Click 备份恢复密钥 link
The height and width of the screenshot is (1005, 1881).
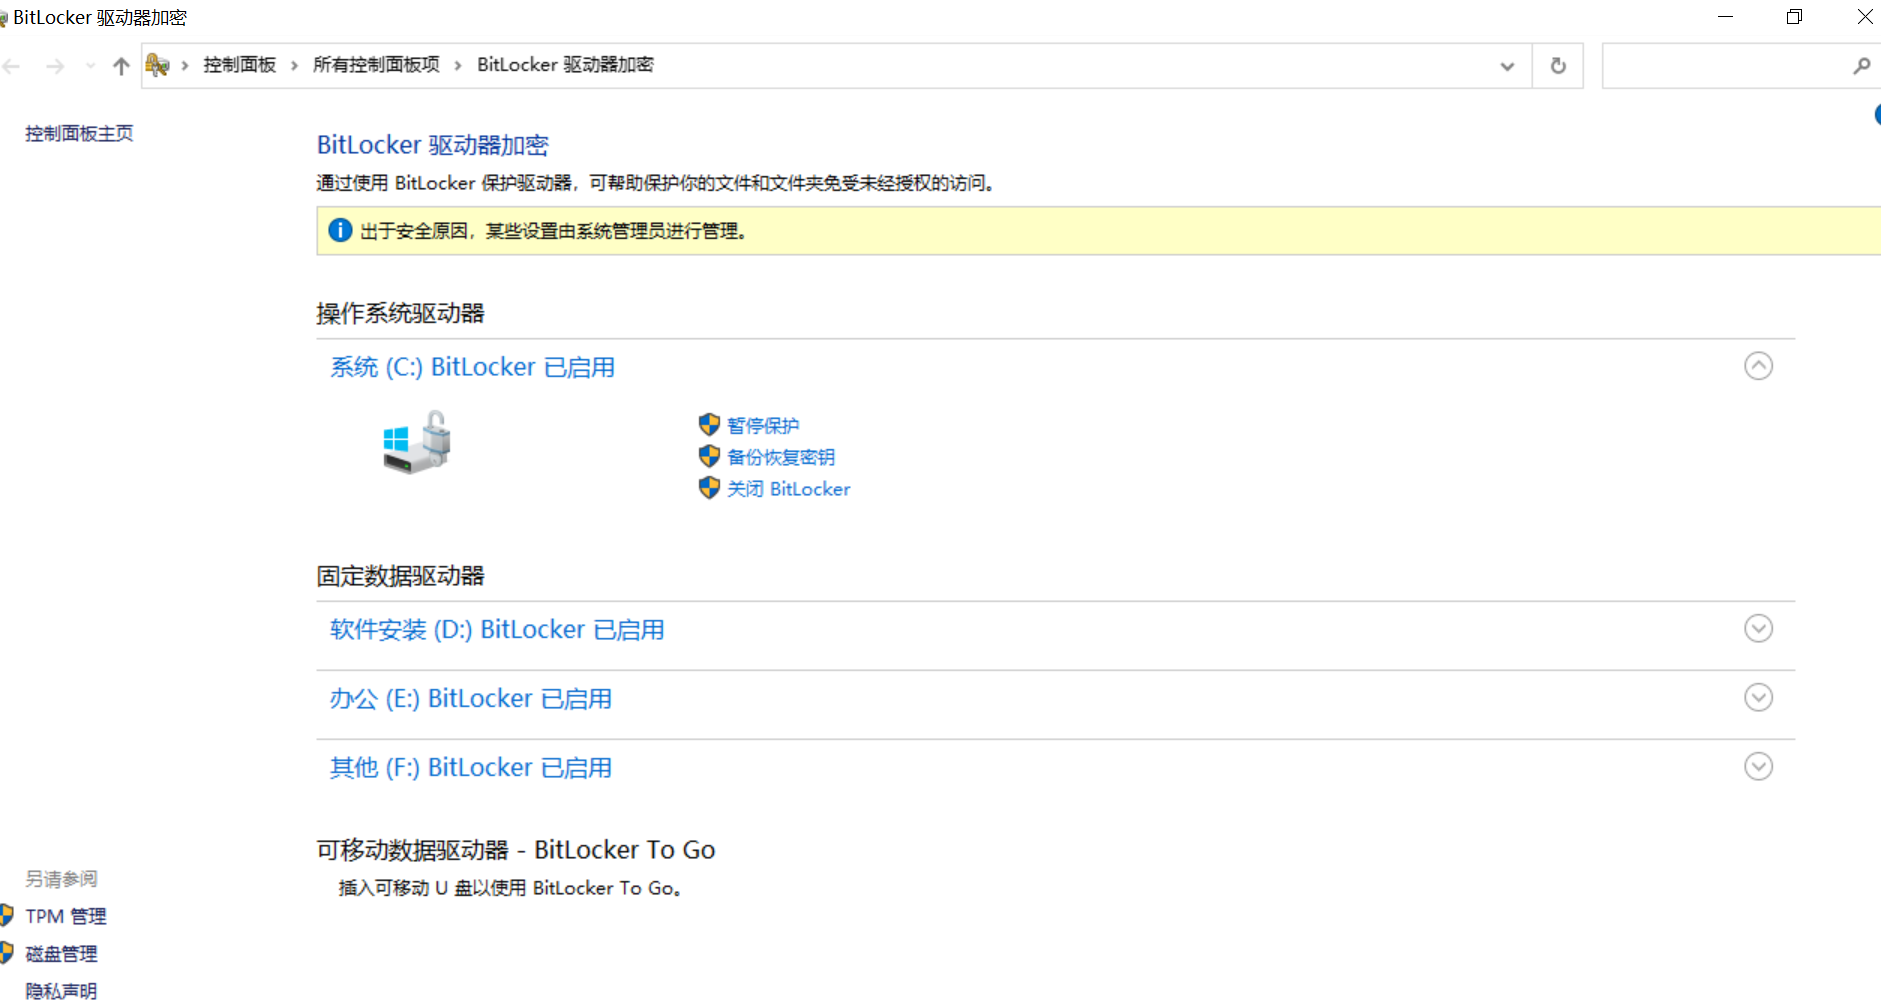click(781, 457)
